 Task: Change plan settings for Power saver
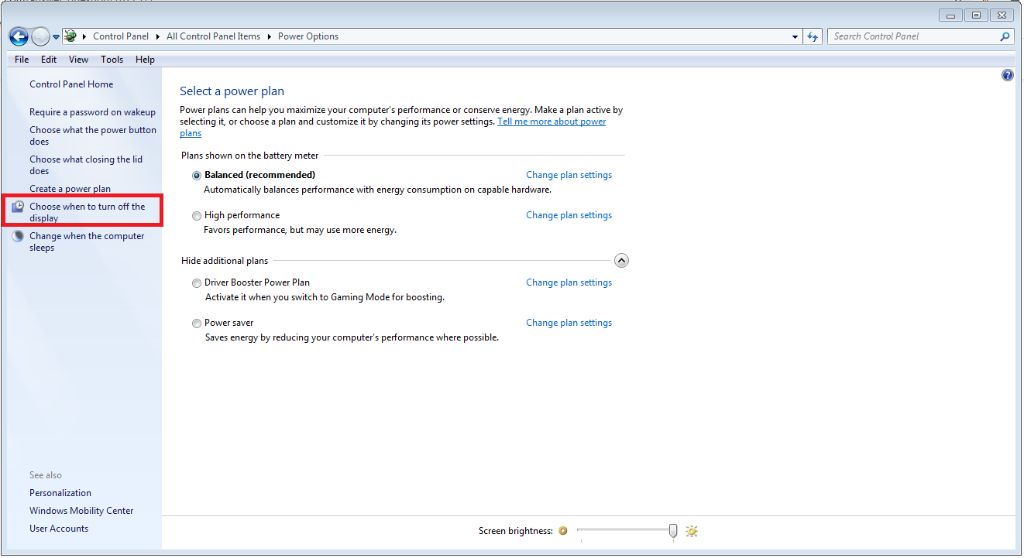tap(569, 323)
